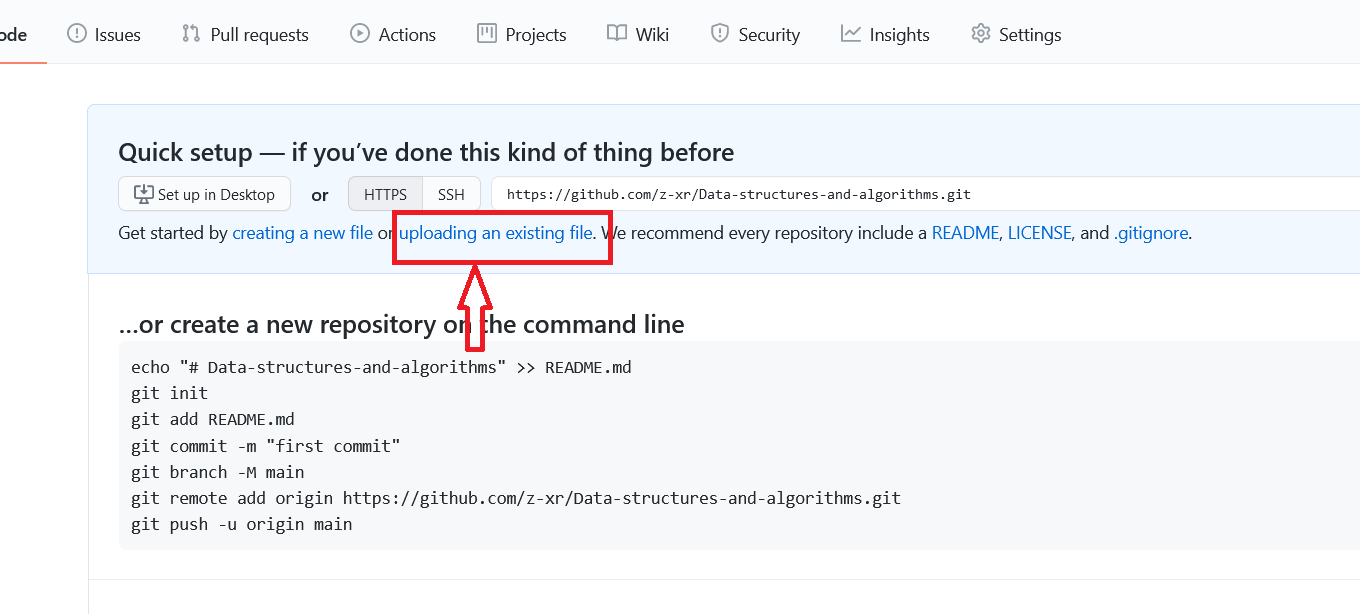
Task: Open the README link
Action: click(965, 233)
